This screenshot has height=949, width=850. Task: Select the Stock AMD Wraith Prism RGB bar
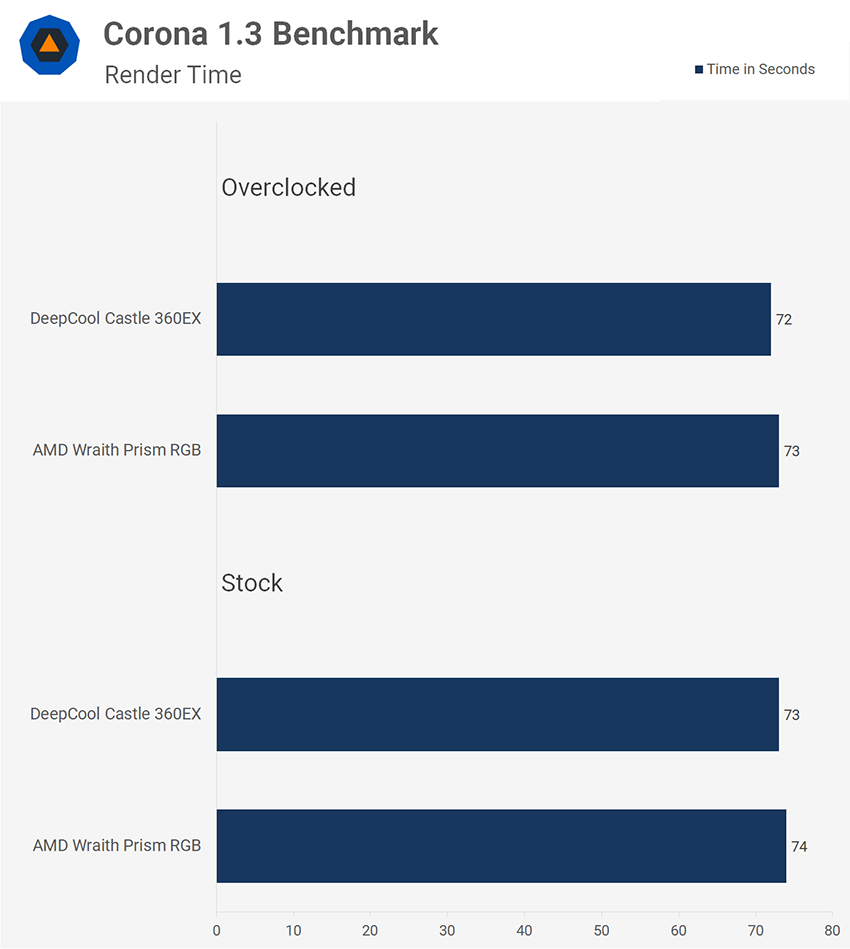click(x=501, y=846)
